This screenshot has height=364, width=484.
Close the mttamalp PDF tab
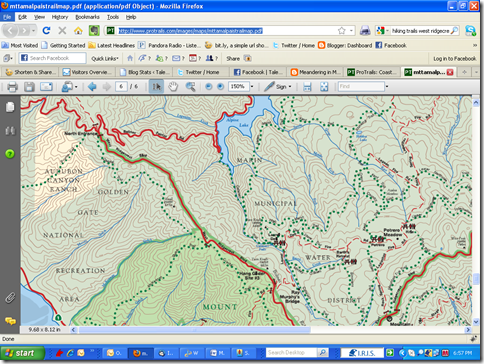[450, 72]
